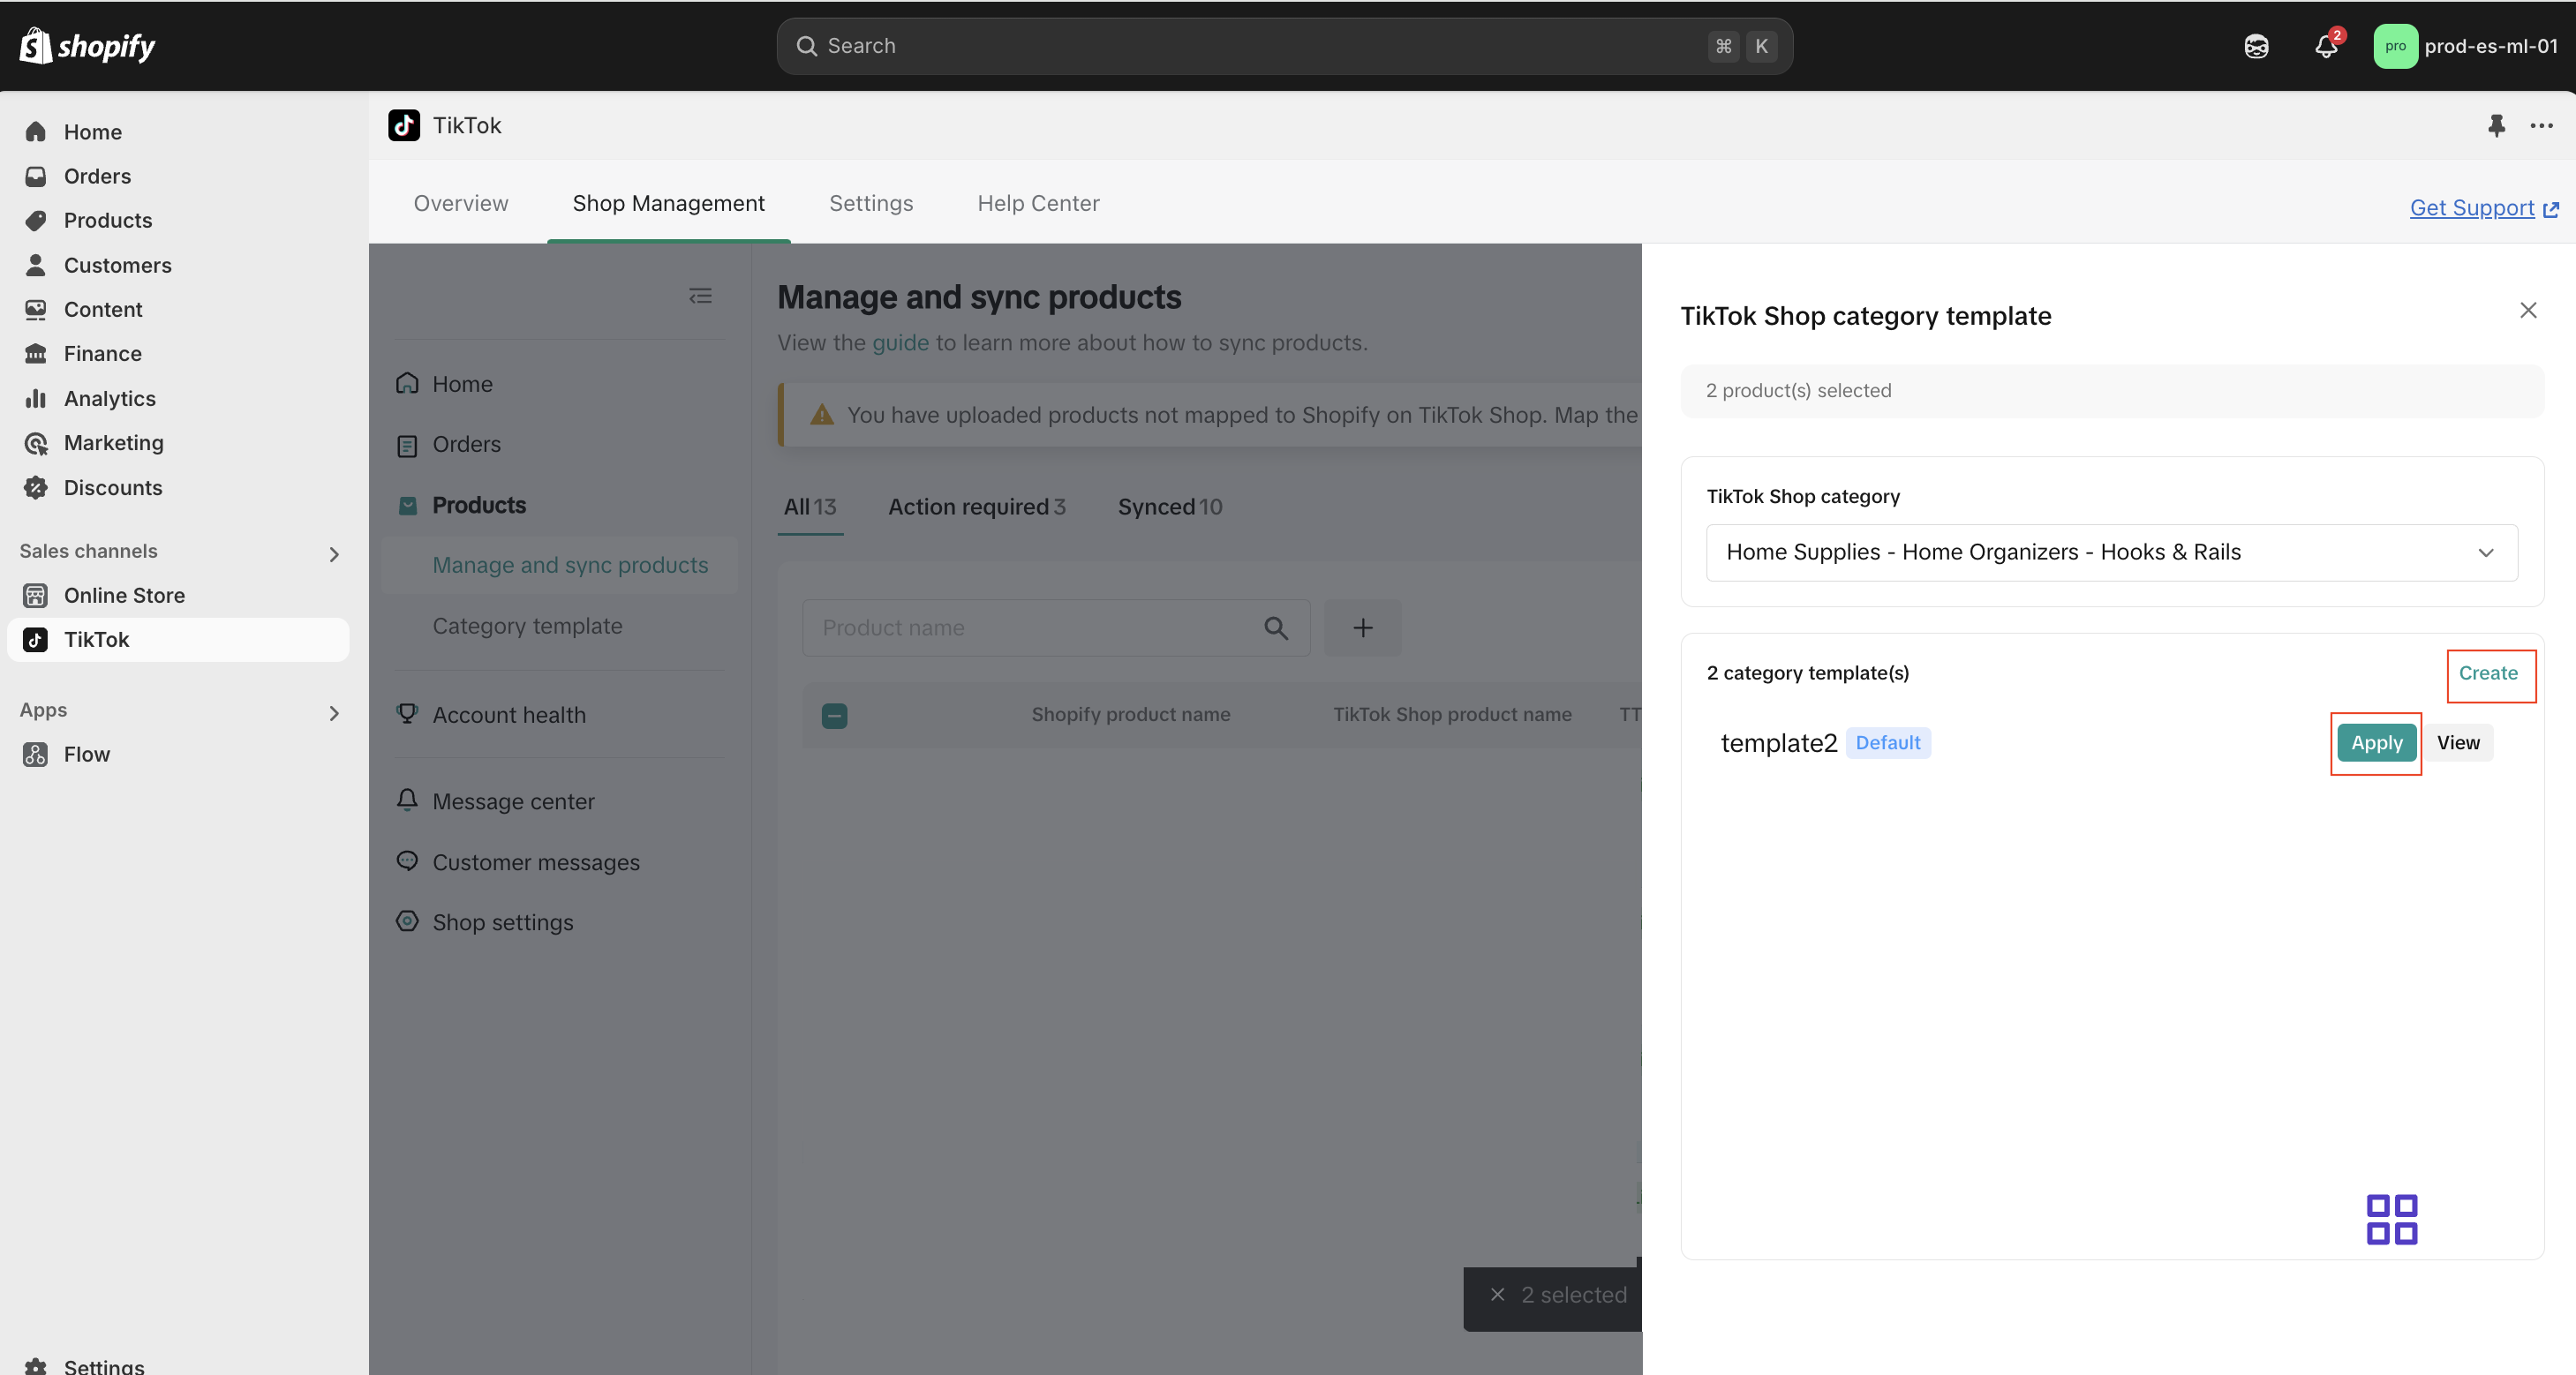
Task: Click the TikTok Shop product name column header
Action: click(1452, 715)
